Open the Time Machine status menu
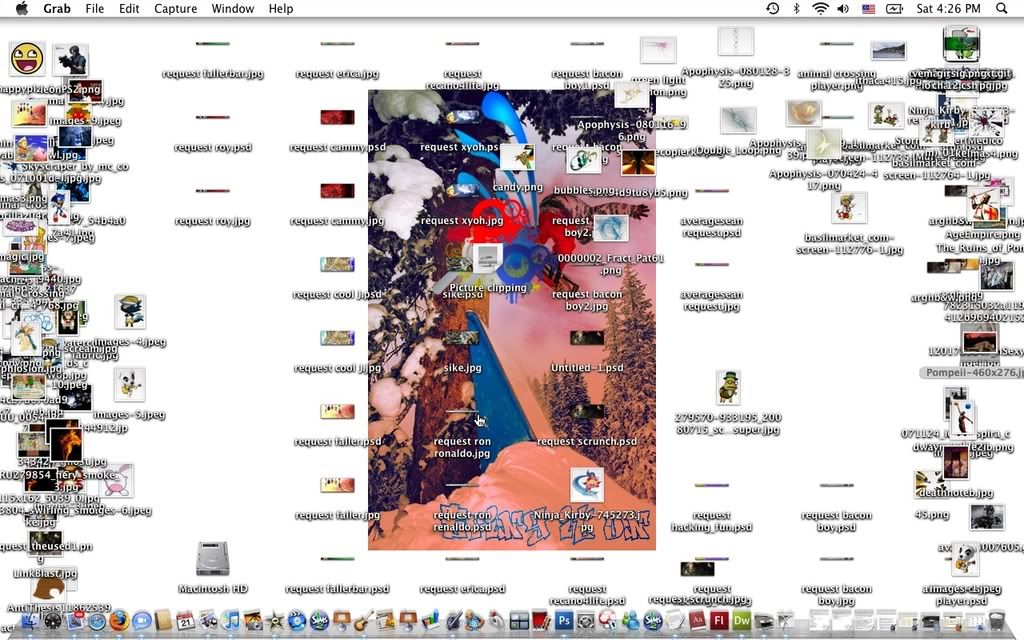Screen dimensions: 1024x640 point(773,9)
